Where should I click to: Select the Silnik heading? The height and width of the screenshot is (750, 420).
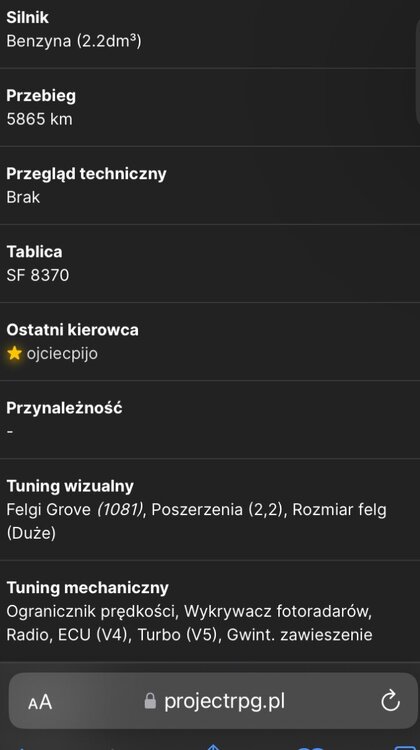point(27,17)
